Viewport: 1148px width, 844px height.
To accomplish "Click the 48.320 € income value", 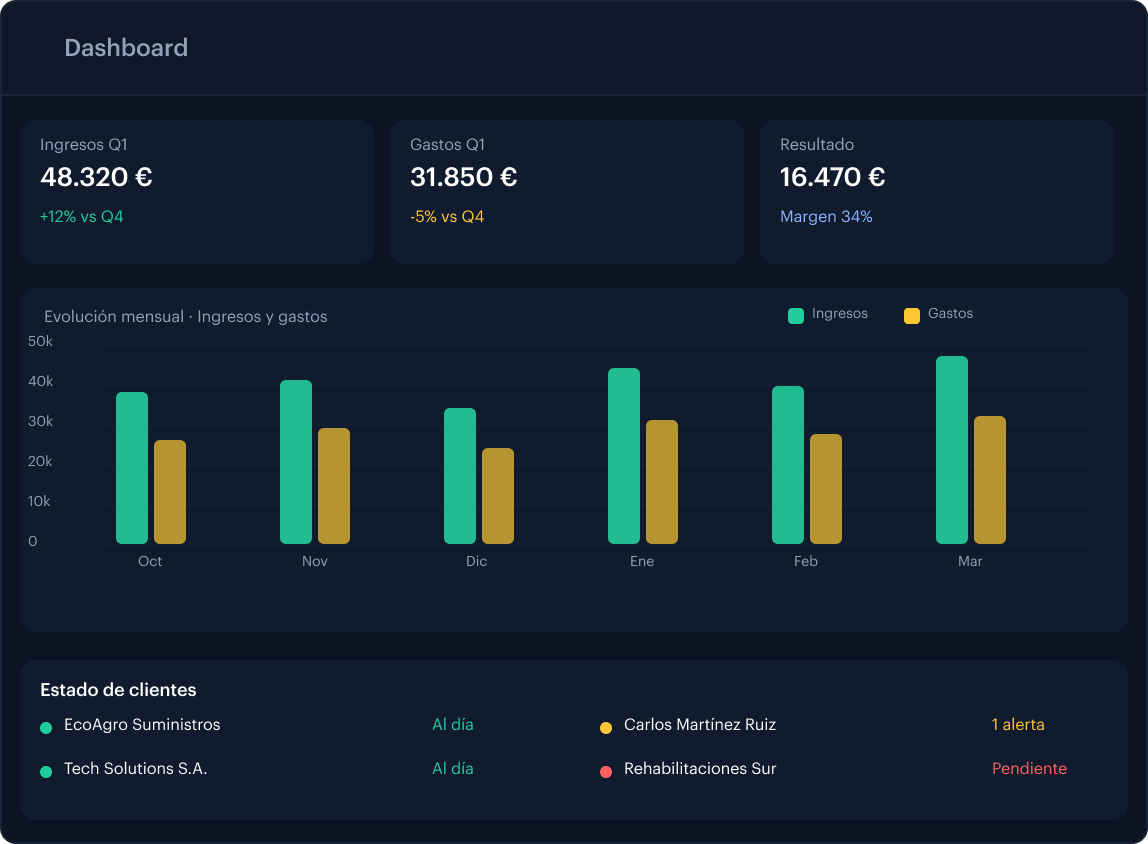I will pyautogui.click(x=96, y=177).
